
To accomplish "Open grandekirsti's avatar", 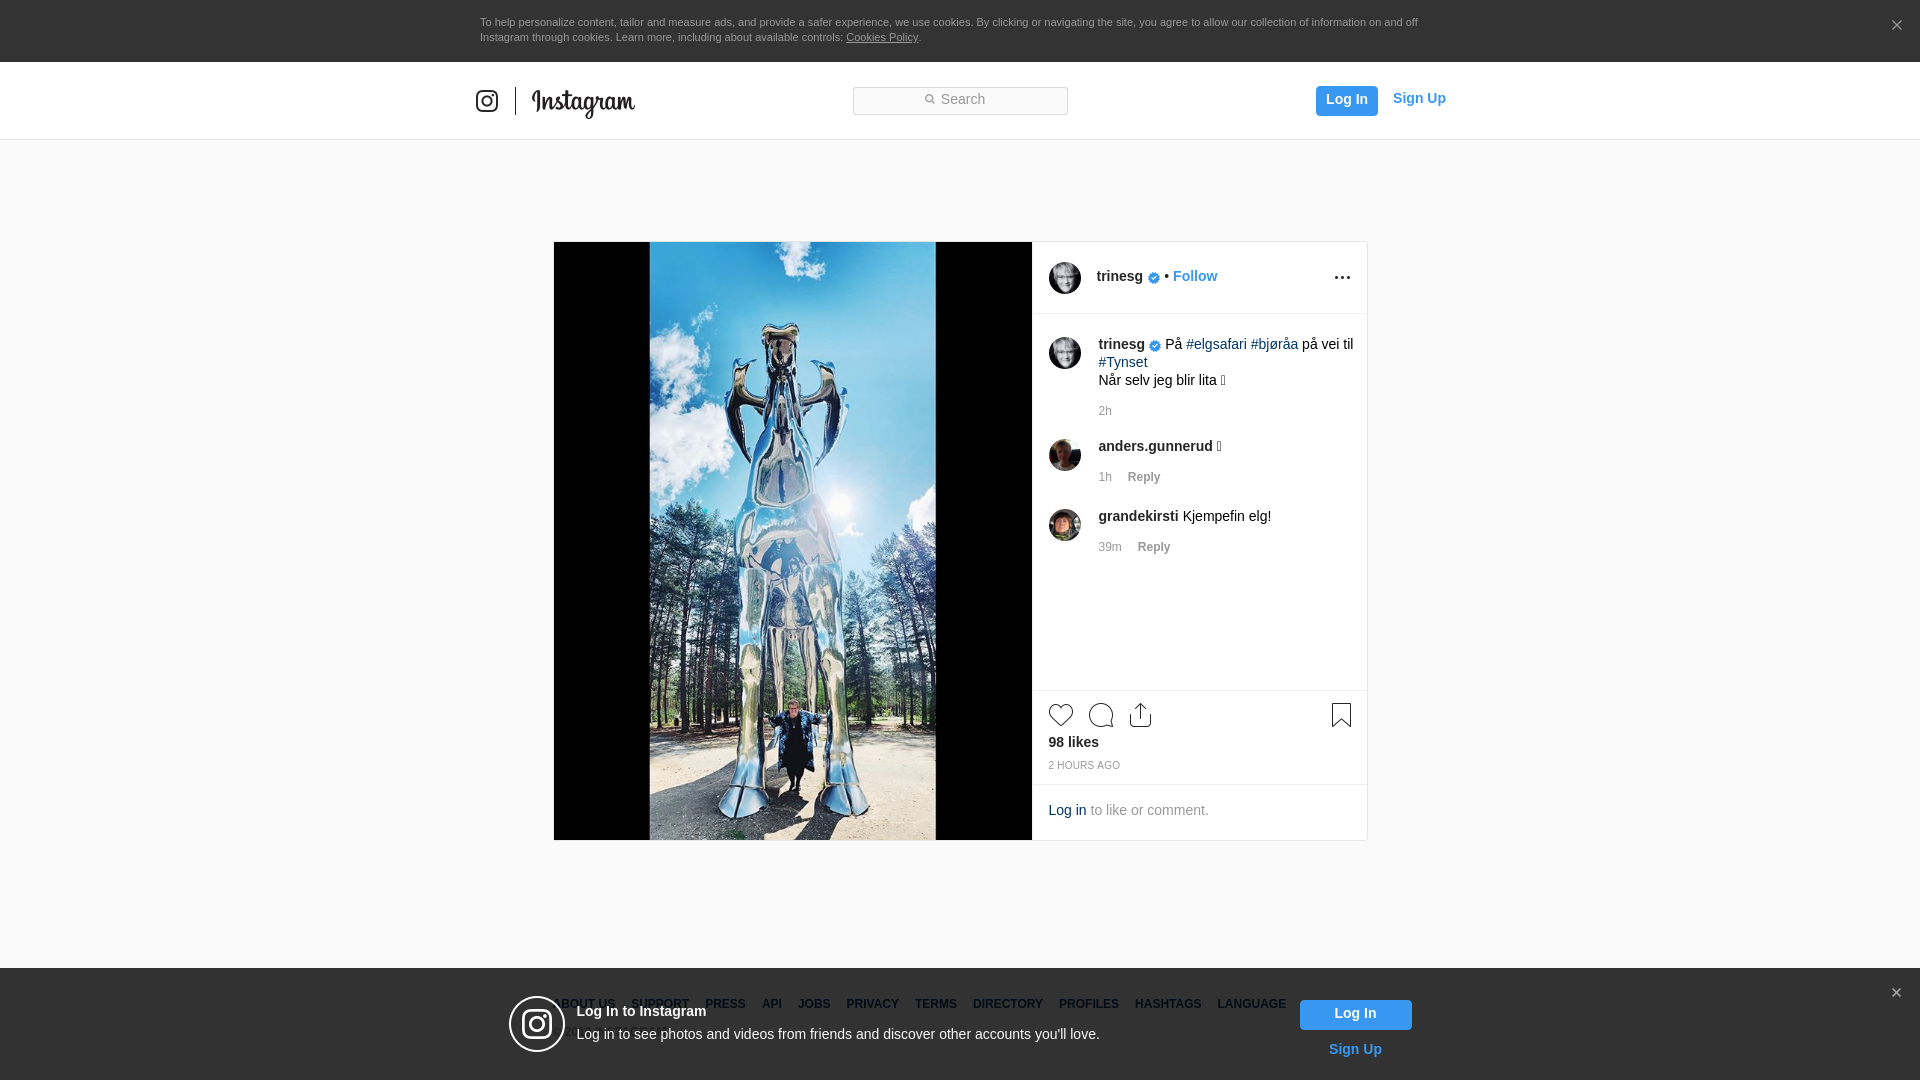I will 1064,525.
